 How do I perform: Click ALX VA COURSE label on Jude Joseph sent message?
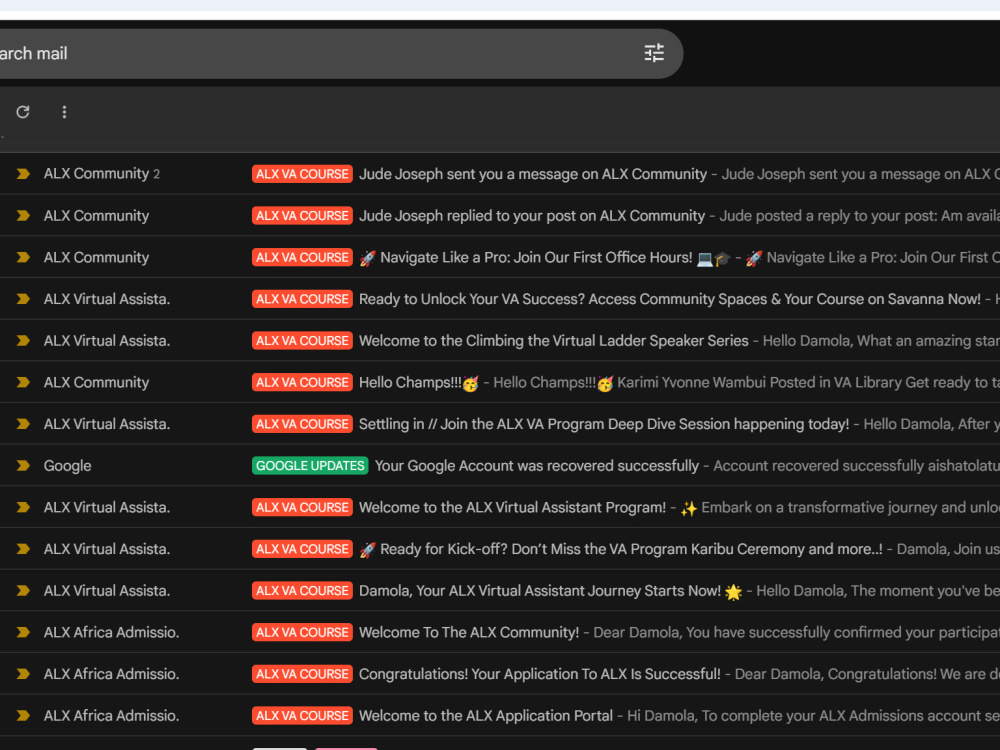coord(302,174)
